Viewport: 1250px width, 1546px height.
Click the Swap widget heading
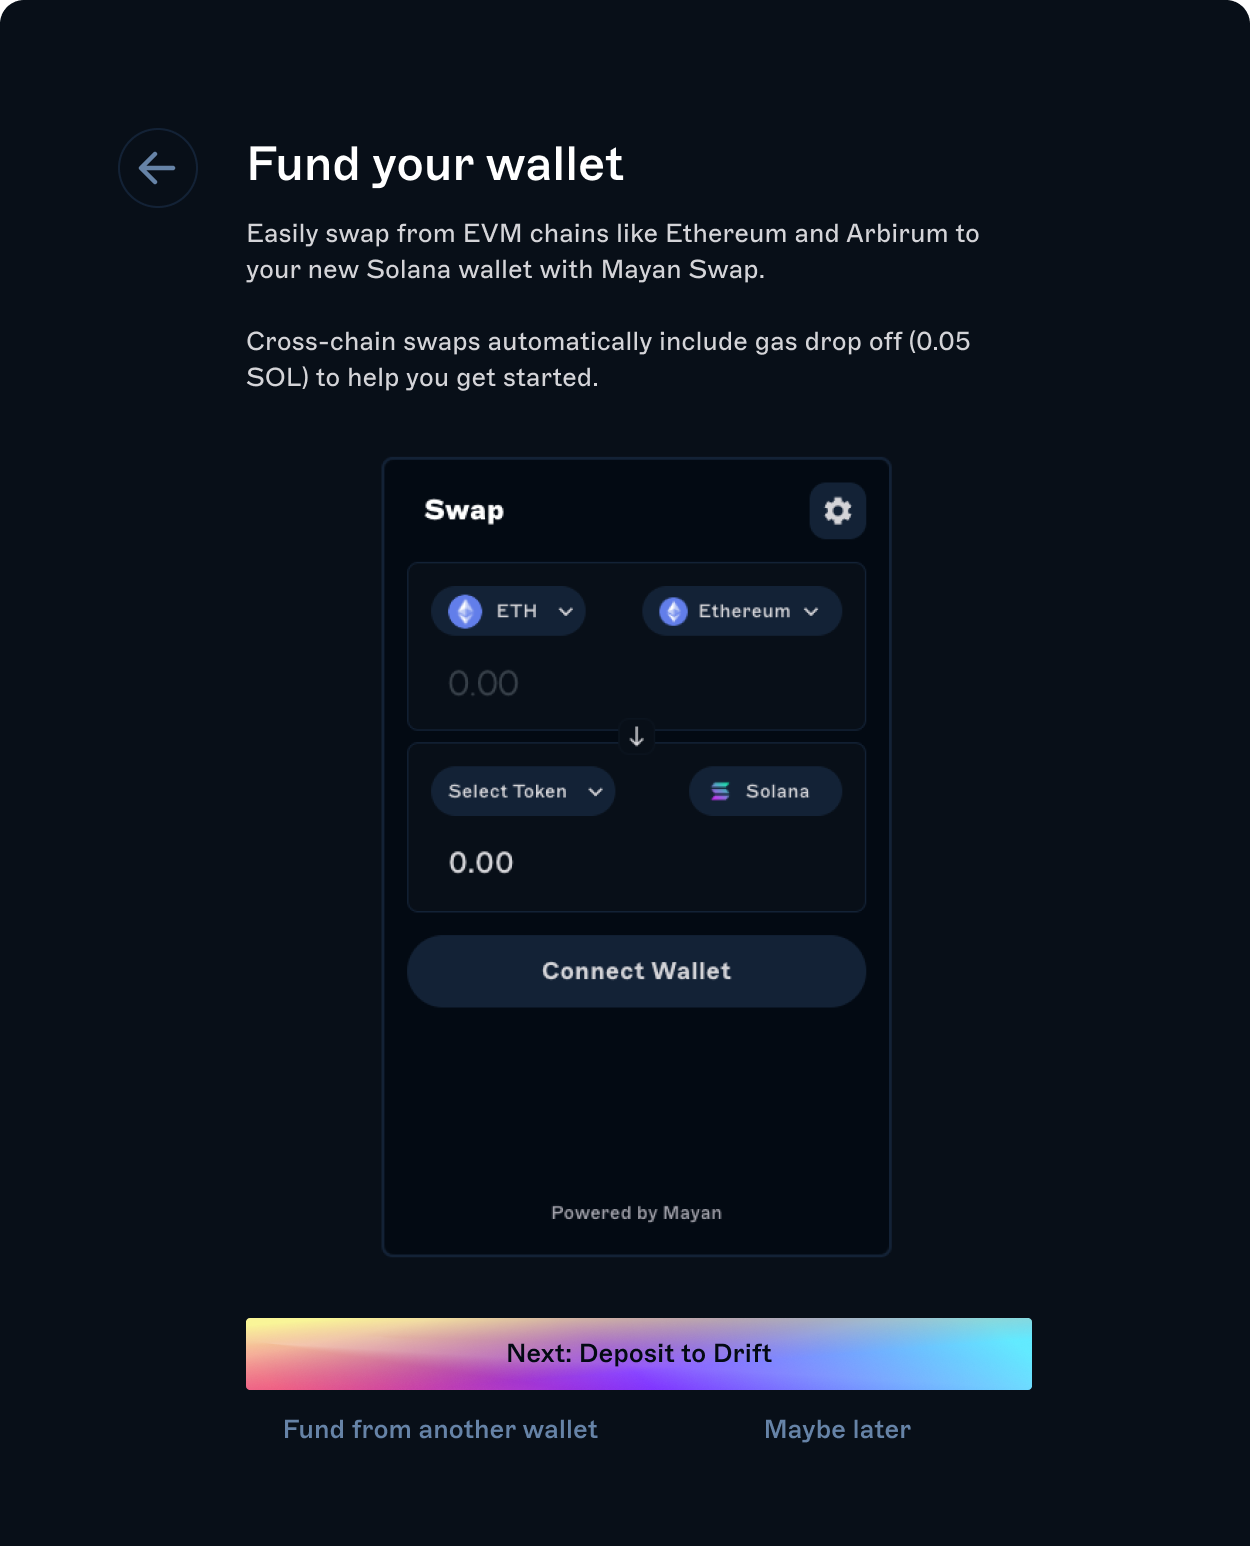coord(464,510)
